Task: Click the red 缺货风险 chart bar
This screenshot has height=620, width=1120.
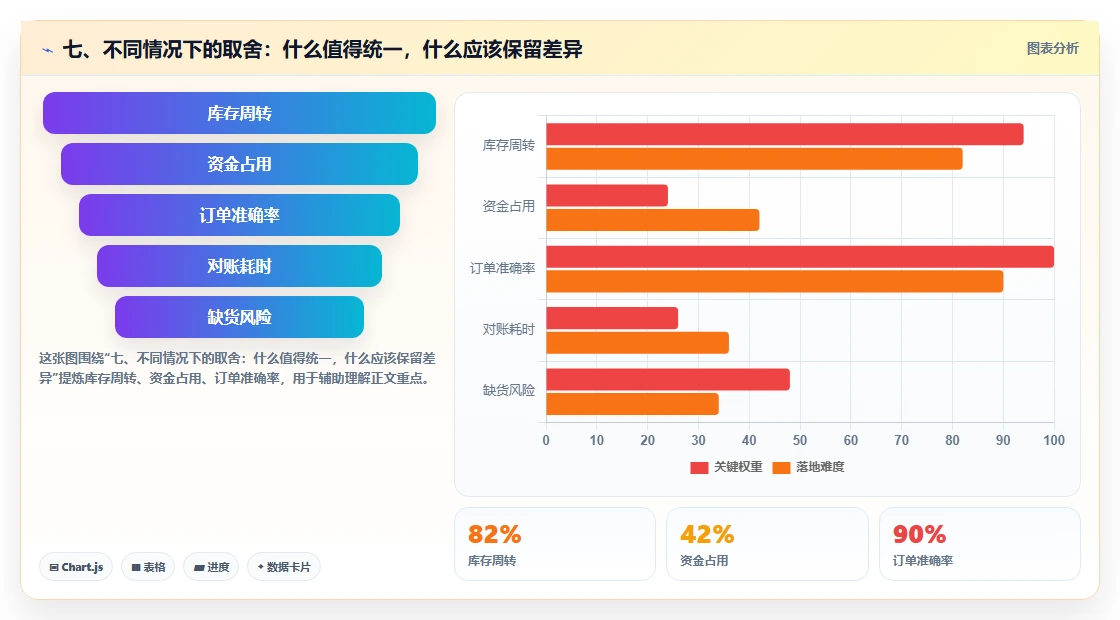Action: (x=668, y=379)
